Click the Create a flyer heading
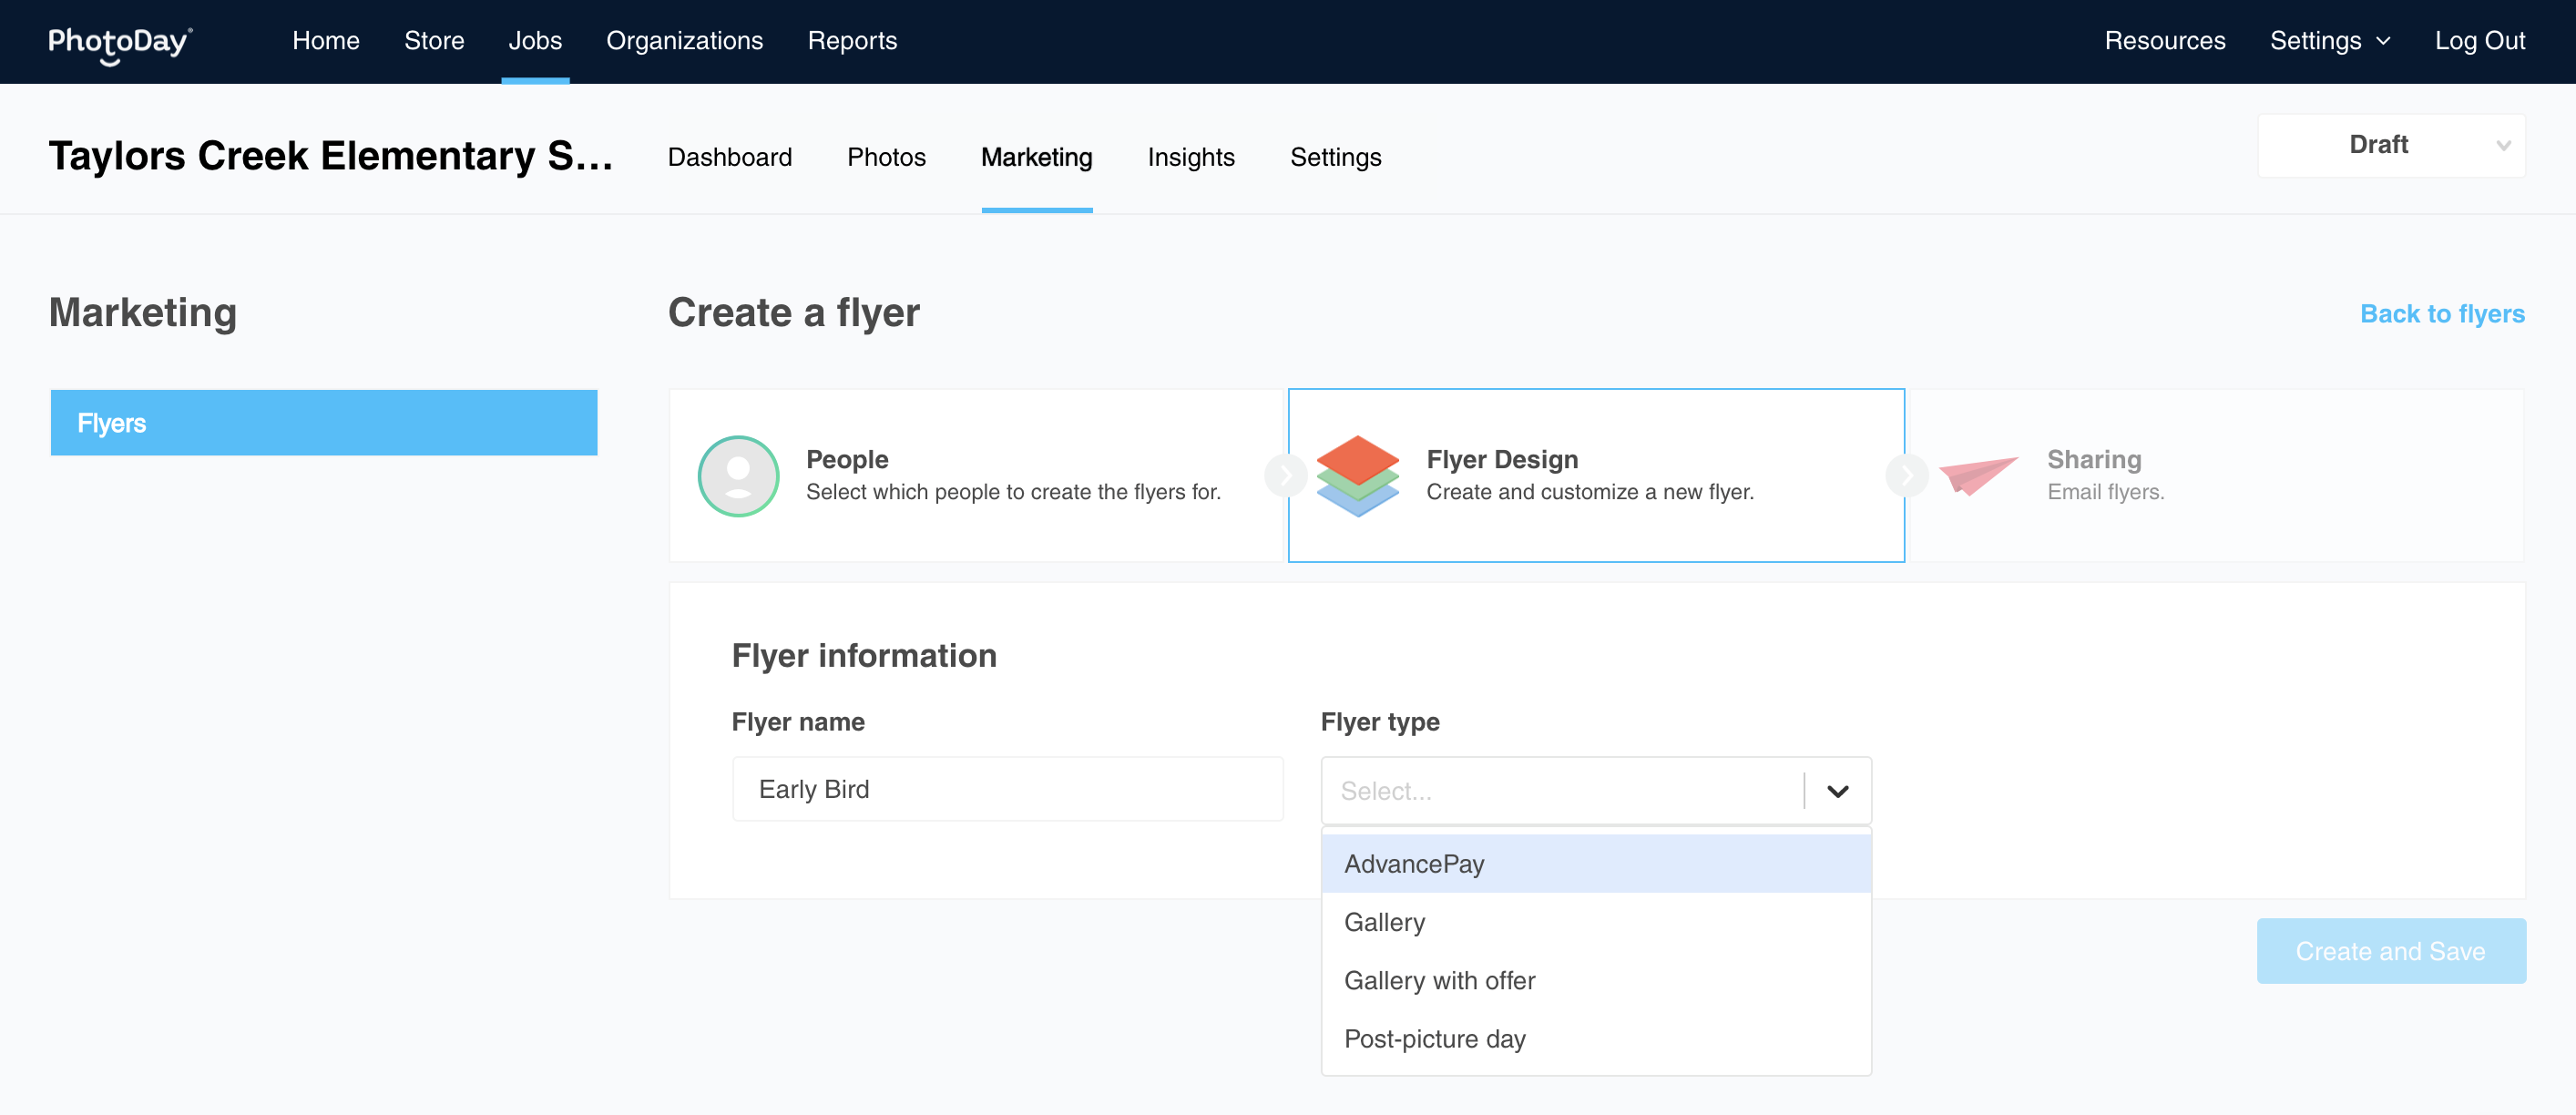2576x1115 pixels. pyautogui.click(x=794, y=313)
